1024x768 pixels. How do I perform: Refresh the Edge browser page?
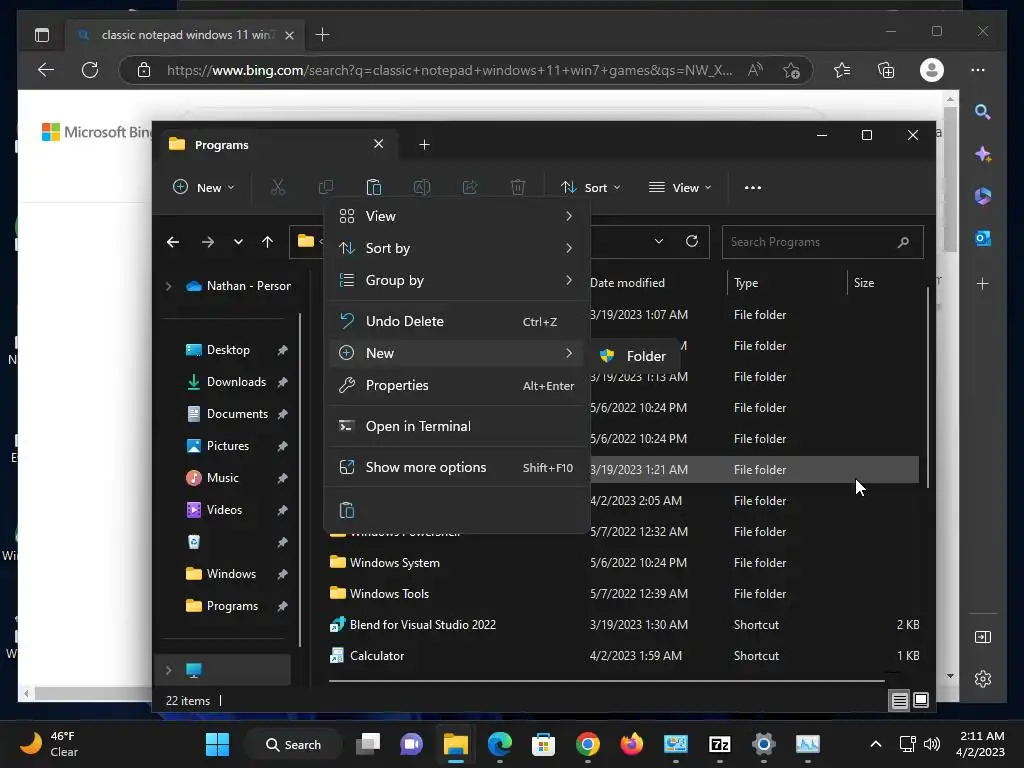tap(90, 70)
